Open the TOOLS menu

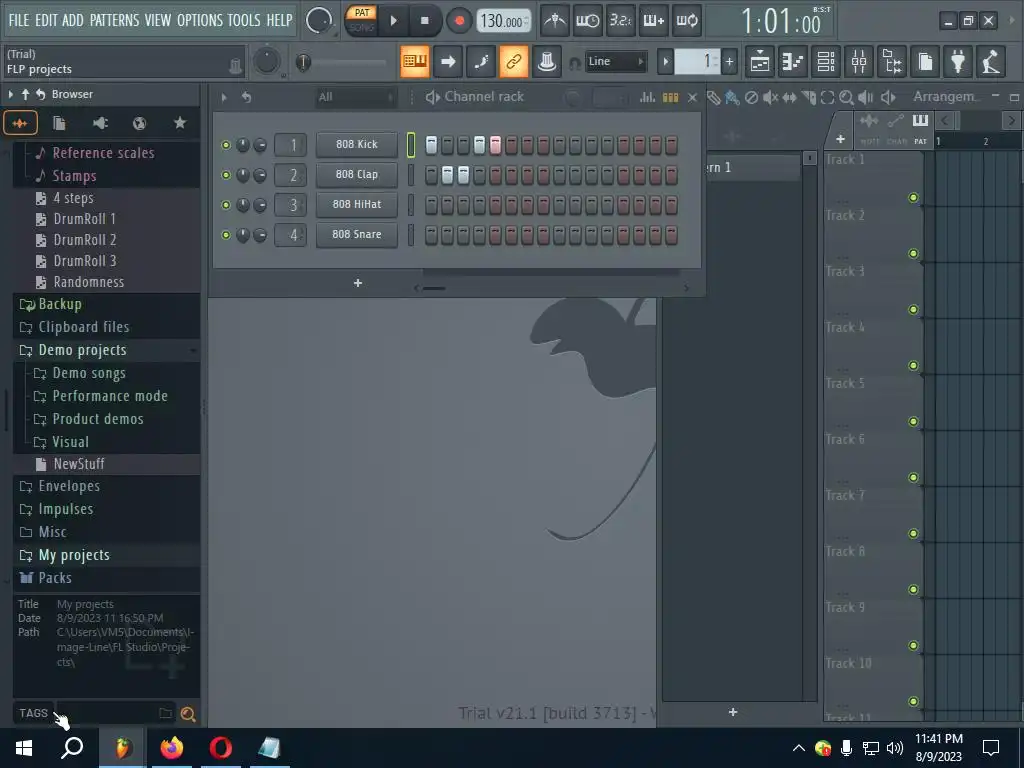click(x=244, y=20)
